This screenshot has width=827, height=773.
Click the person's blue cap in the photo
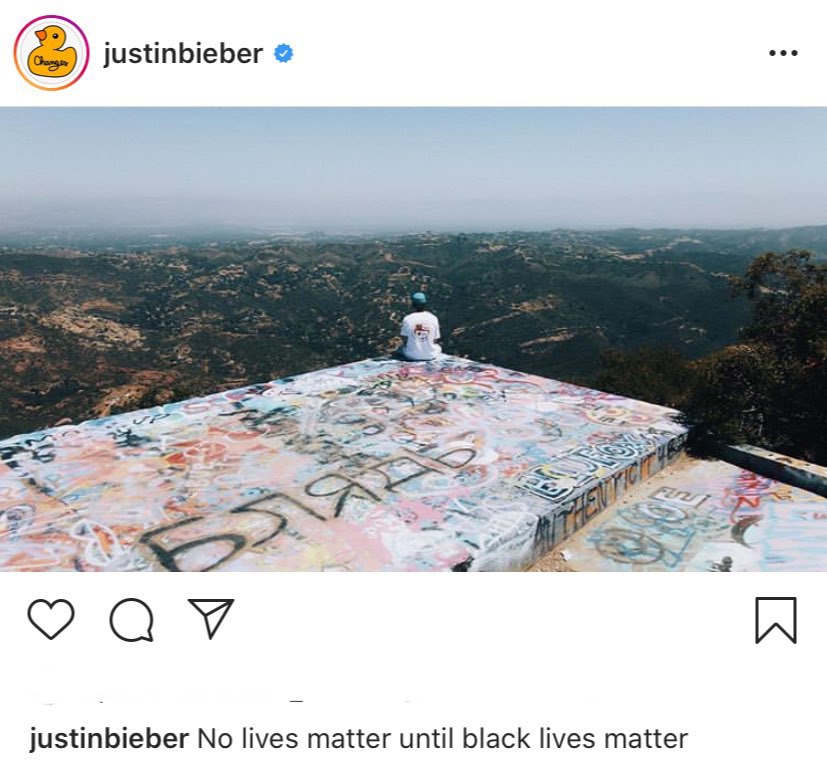[419, 298]
